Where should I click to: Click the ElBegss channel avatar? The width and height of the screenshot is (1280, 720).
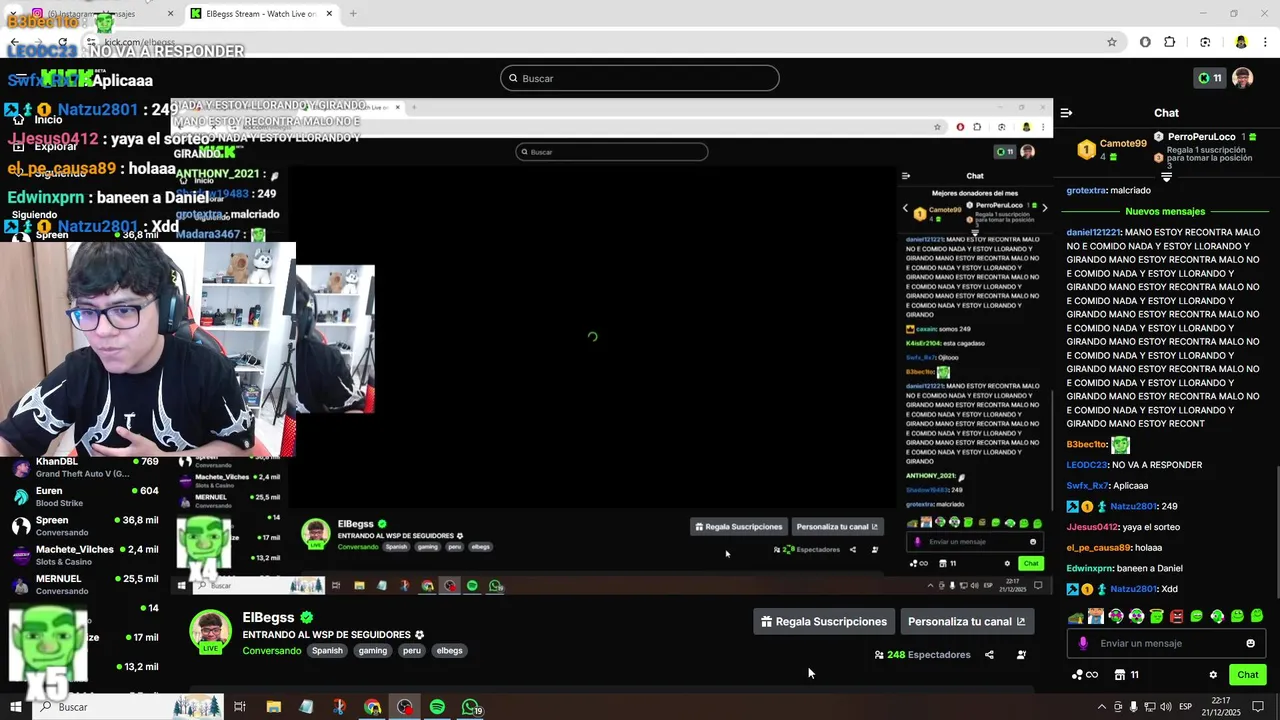pos(210,631)
